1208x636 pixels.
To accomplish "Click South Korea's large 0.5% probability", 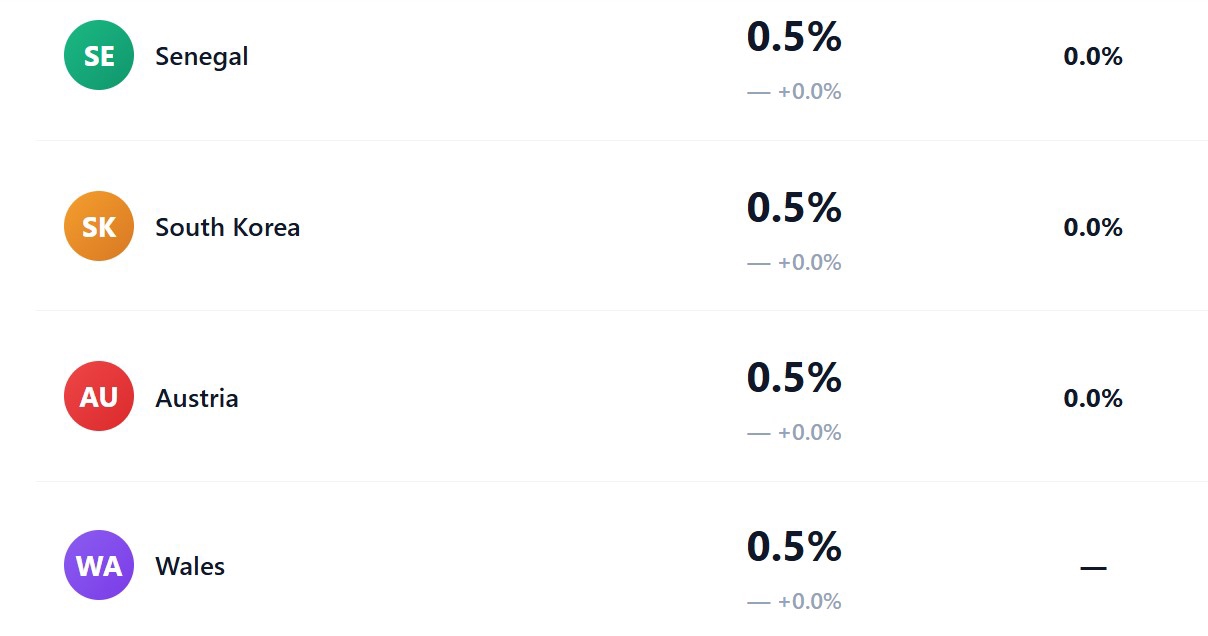I will (x=794, y=208).
